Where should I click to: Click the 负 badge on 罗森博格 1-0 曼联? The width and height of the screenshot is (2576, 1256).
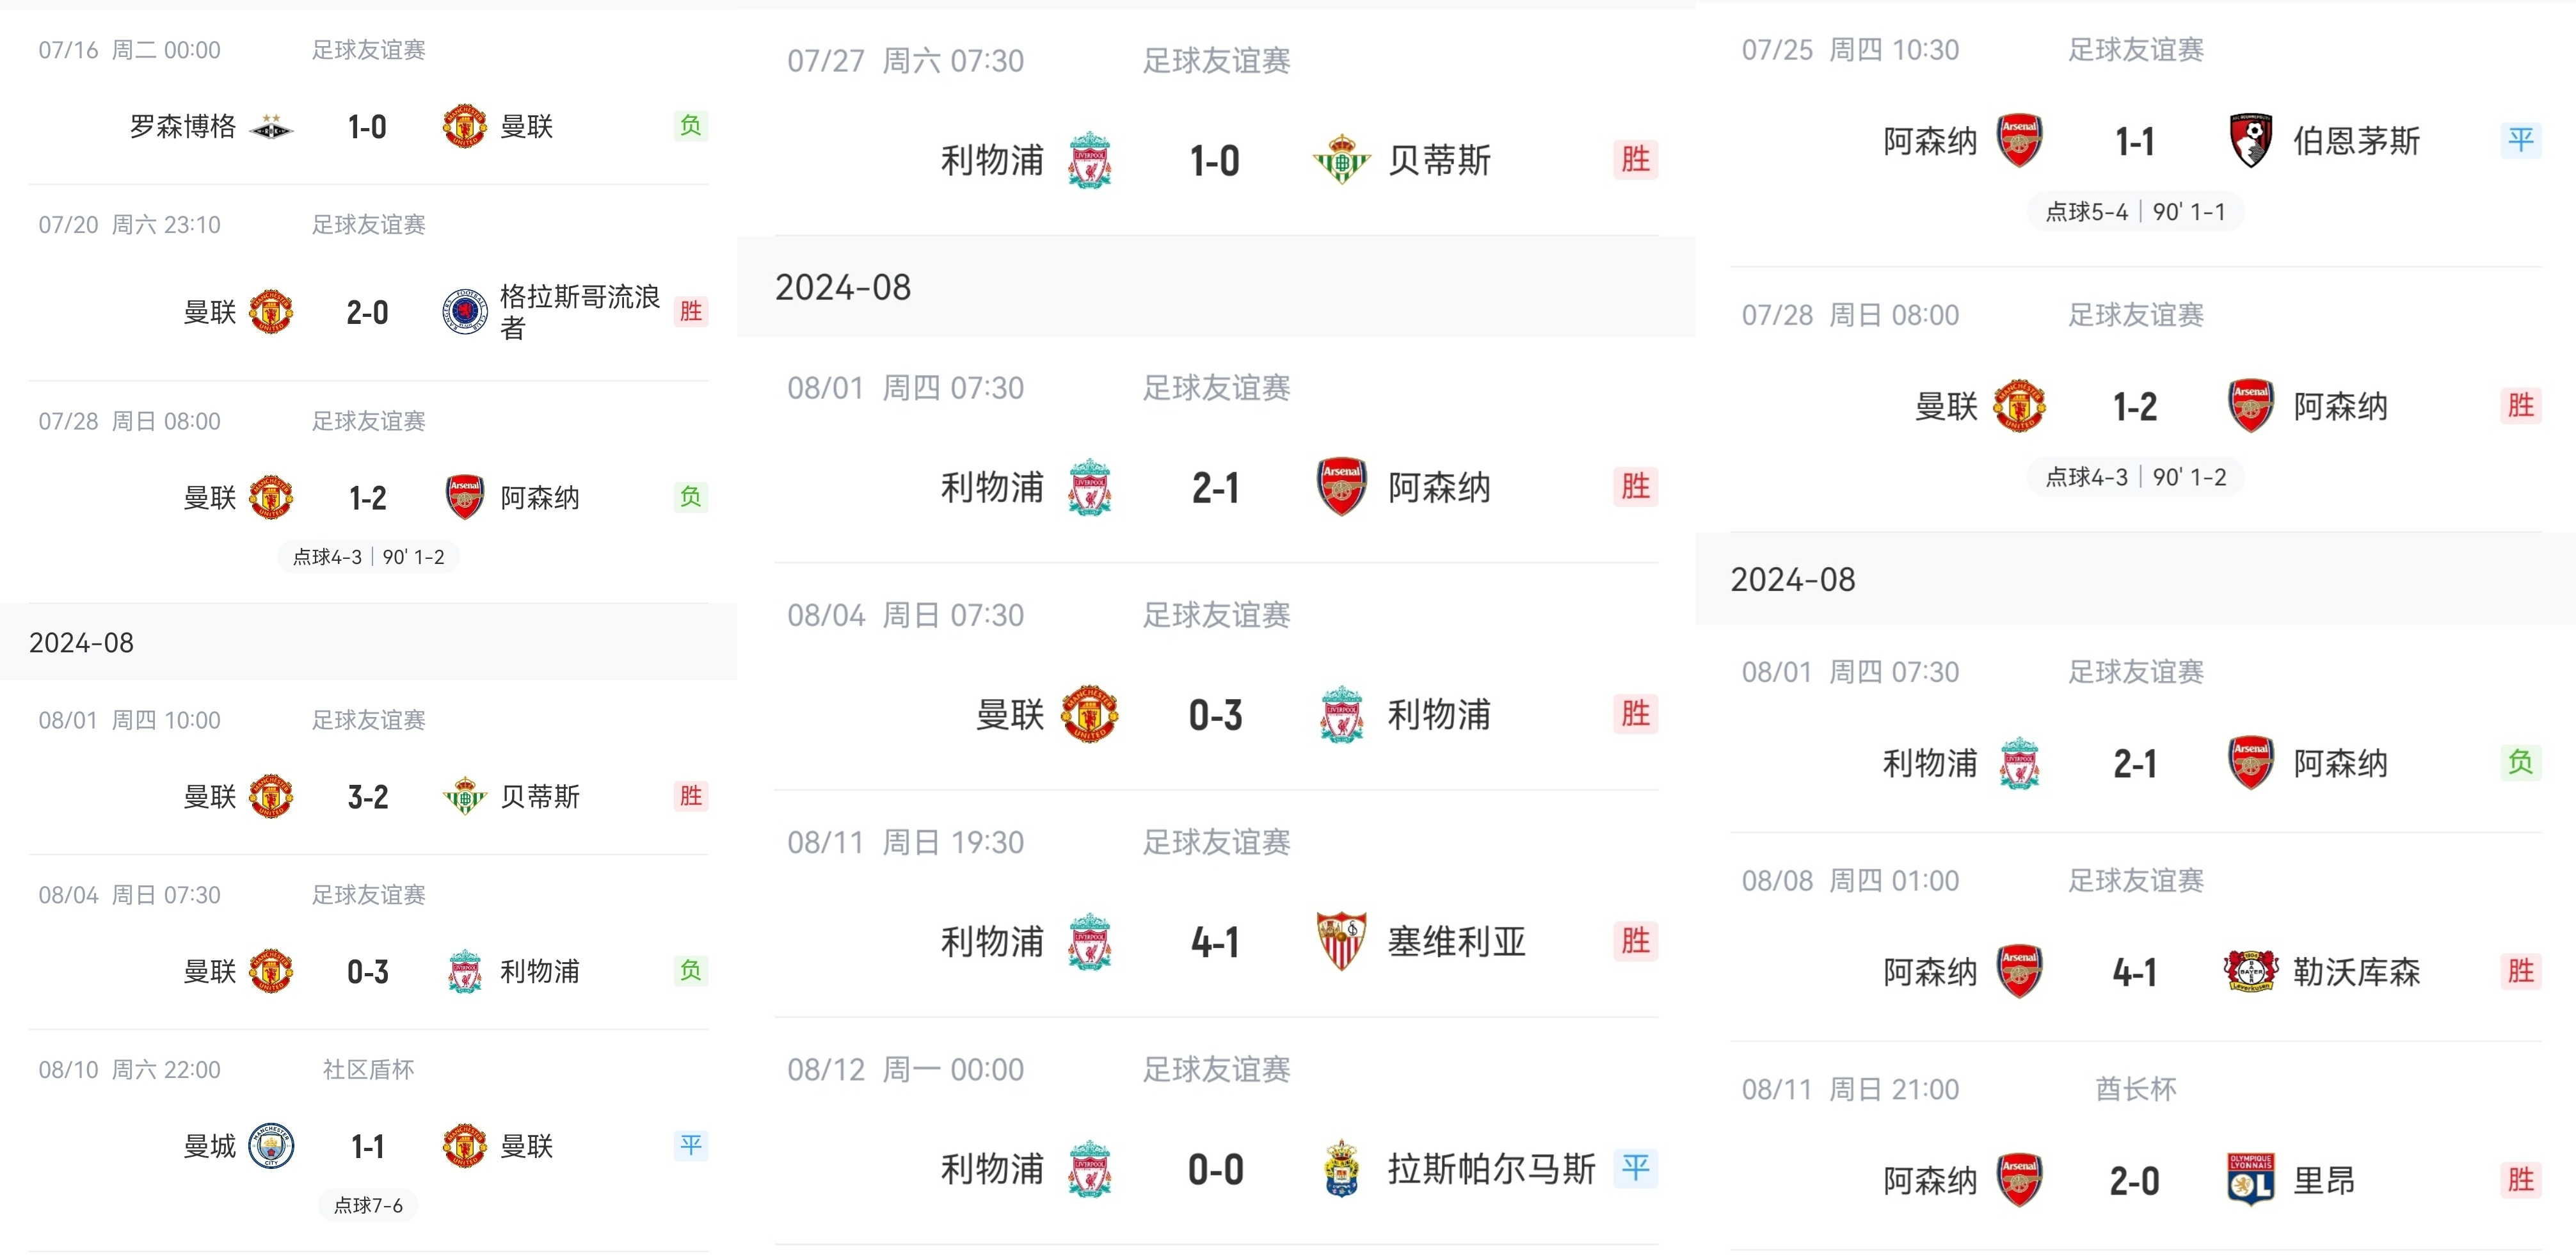tap(691, 126)
